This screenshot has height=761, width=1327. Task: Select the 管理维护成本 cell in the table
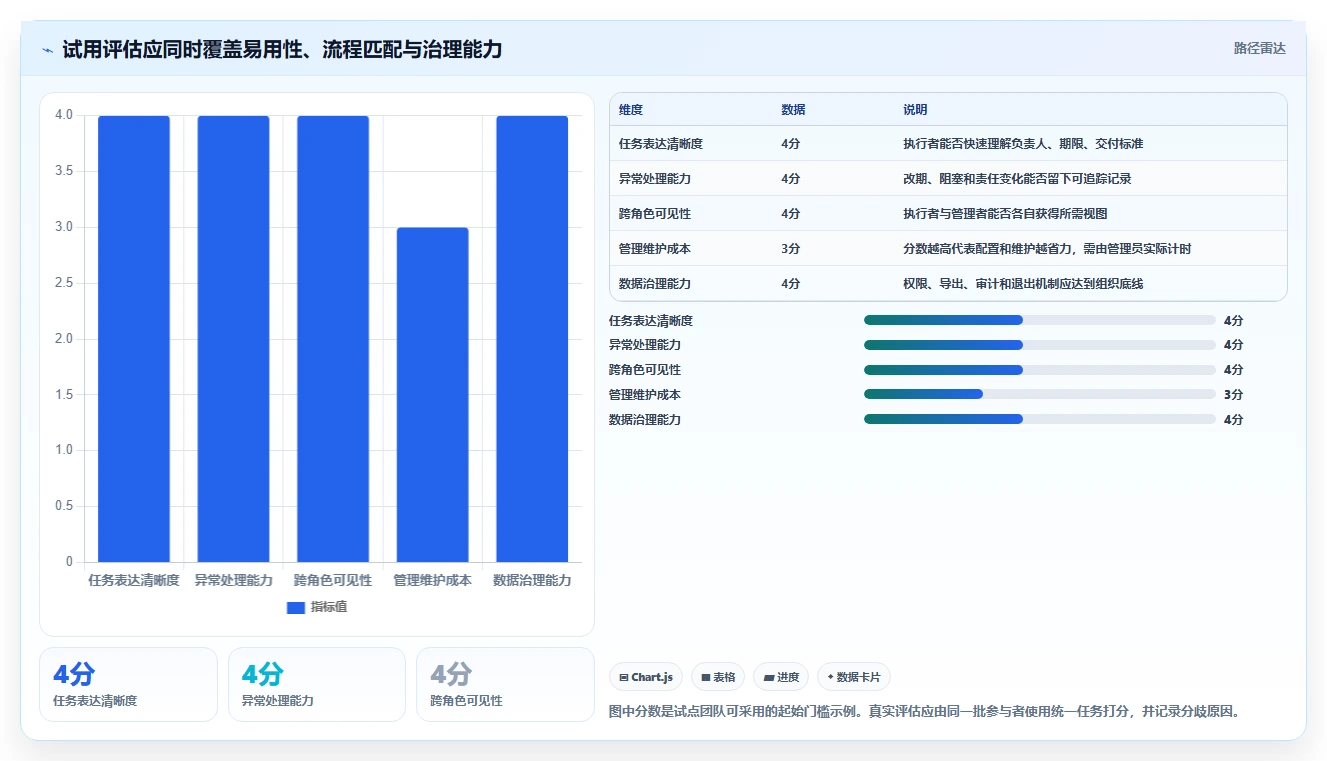(x=655, y=249)
